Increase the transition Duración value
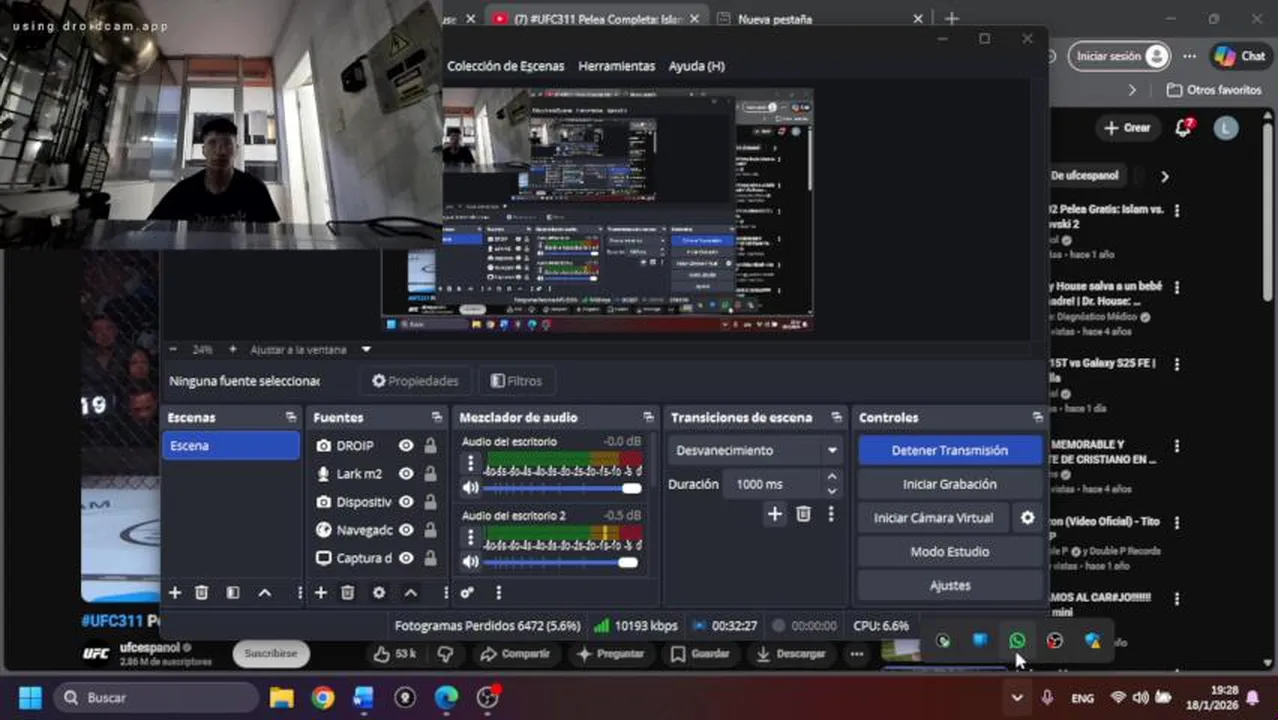Image resolution: width=1278 pixels, height=720 pixels. click(832, 478)
